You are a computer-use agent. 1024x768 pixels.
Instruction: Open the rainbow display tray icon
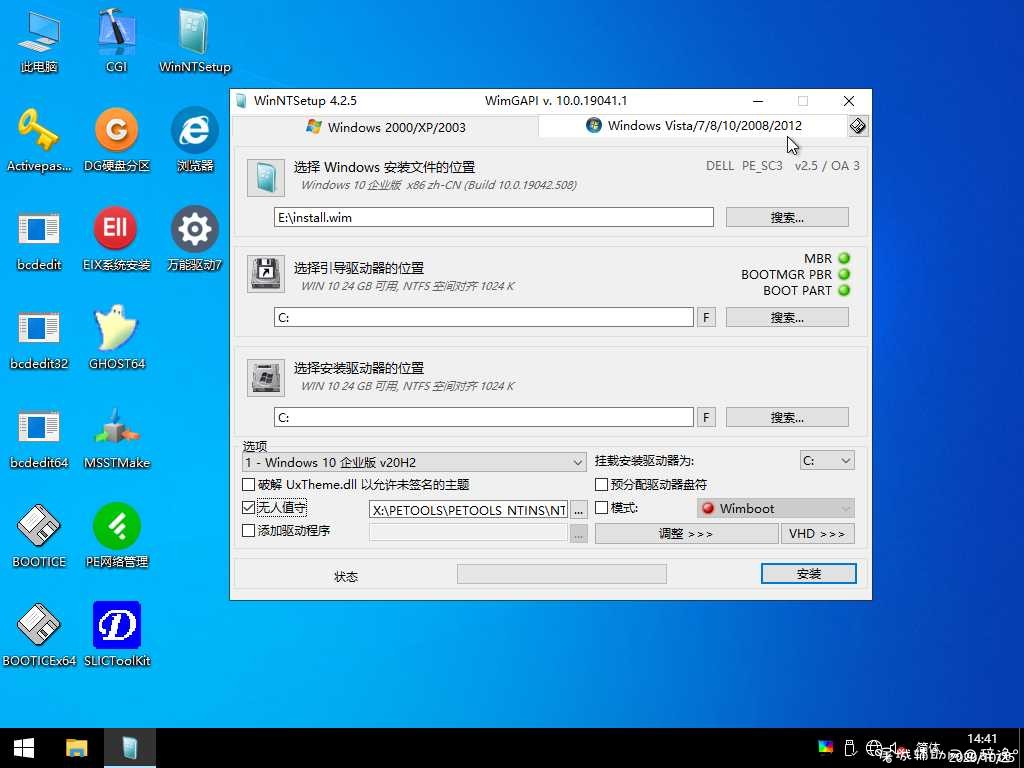click(x=825, y=747)
